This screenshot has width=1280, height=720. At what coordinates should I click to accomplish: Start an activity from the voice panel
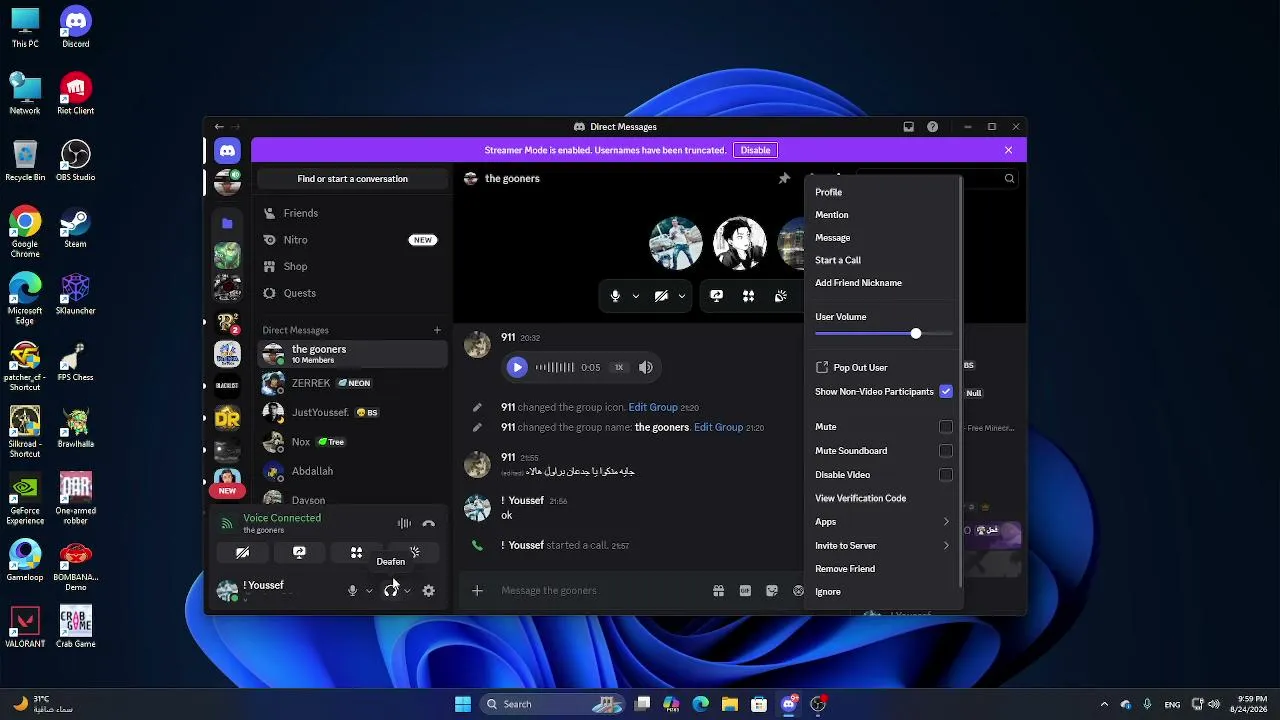pyautogui.click(x=356, y=552)
